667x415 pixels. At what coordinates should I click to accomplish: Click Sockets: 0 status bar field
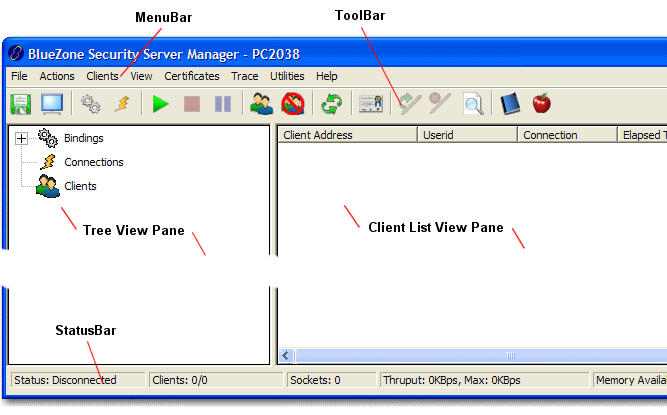point(332,380)
